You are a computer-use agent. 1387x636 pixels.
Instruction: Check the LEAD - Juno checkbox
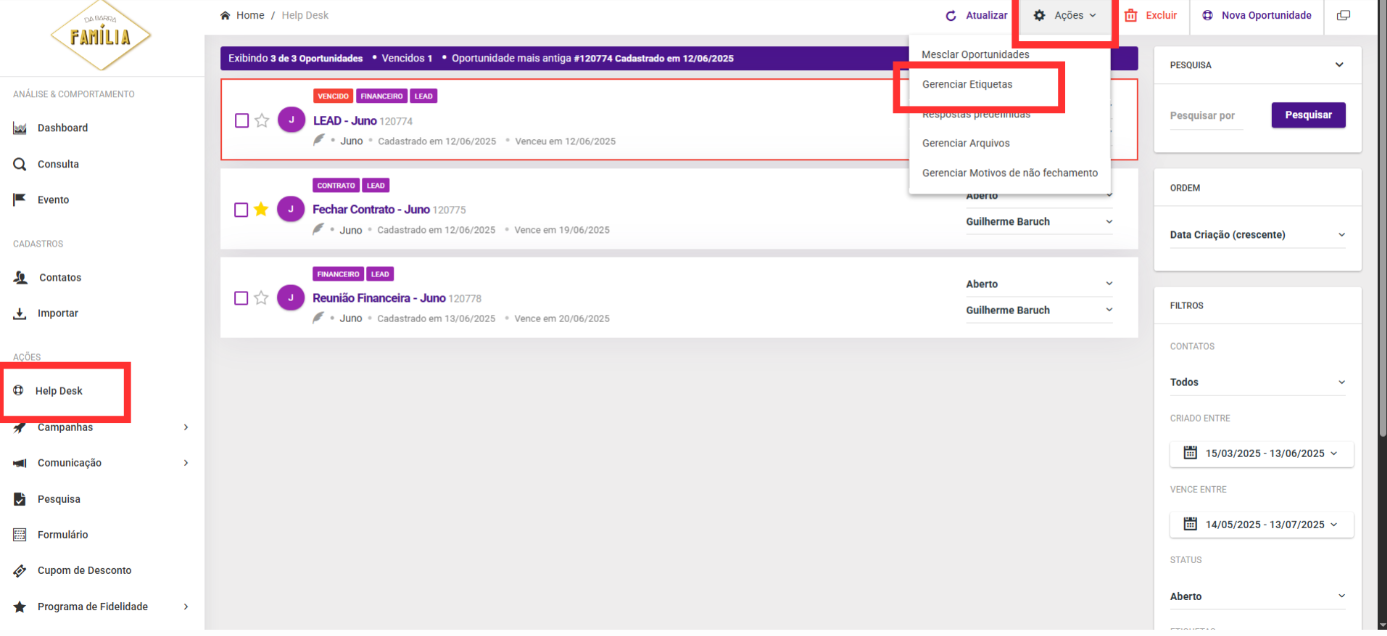pos(241,121)
